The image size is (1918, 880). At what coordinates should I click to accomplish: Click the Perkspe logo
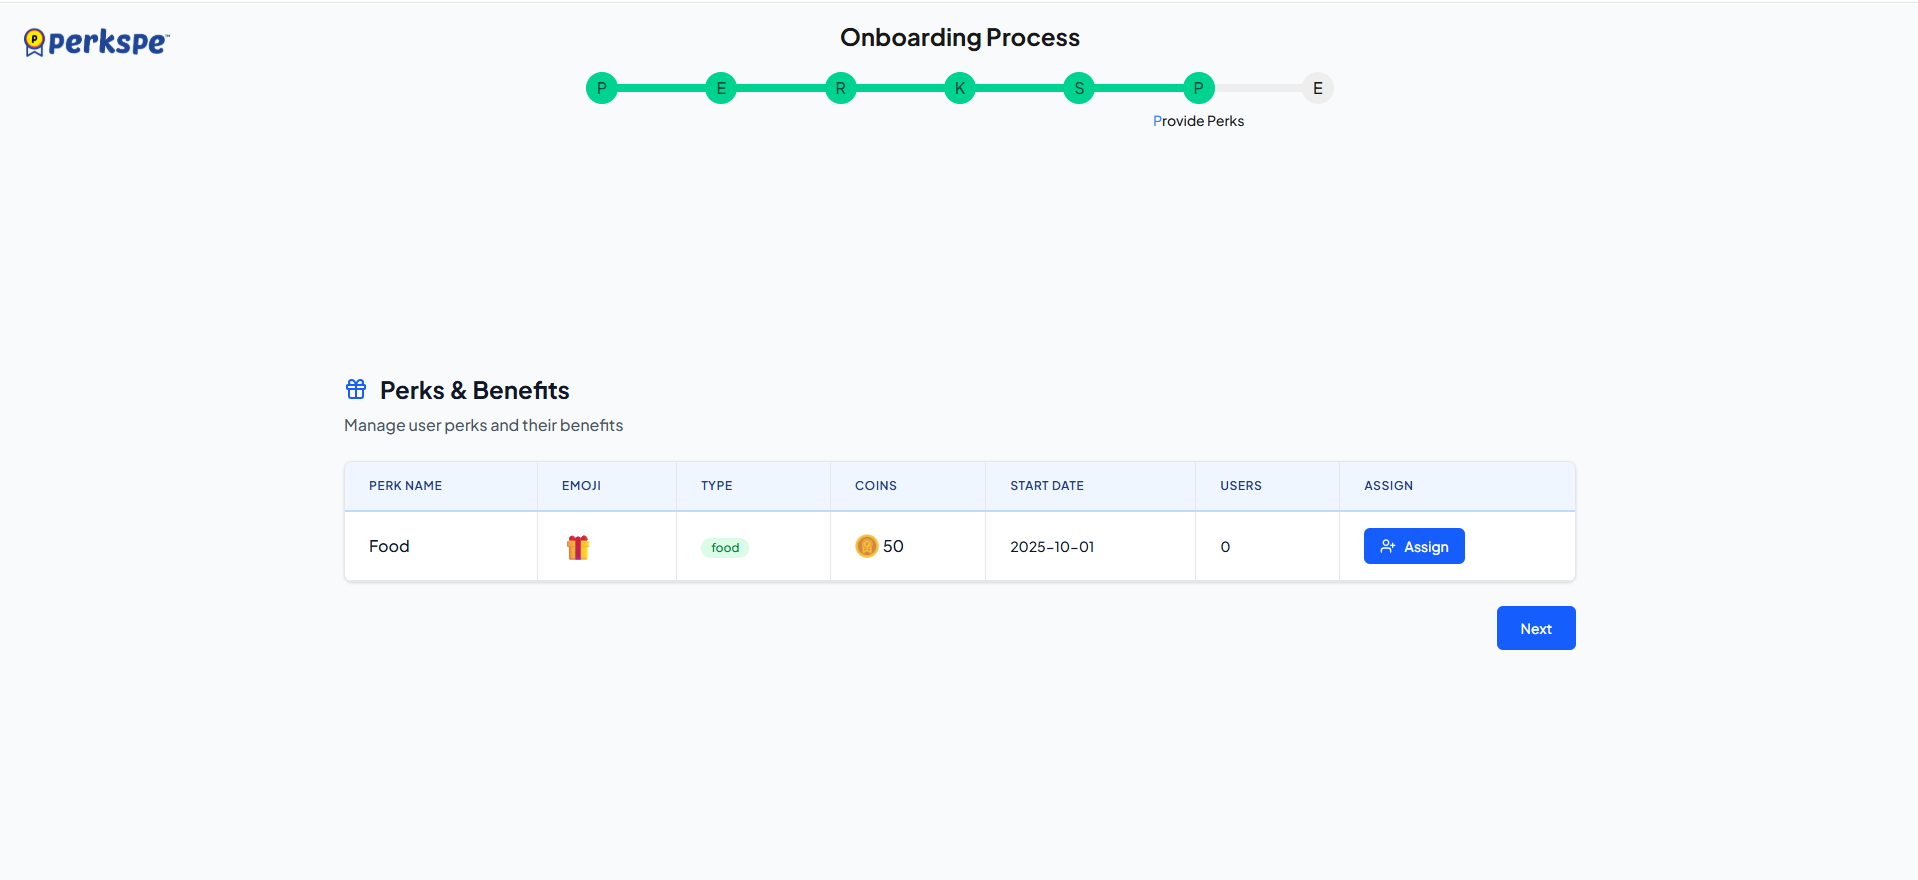coord(97,42)
